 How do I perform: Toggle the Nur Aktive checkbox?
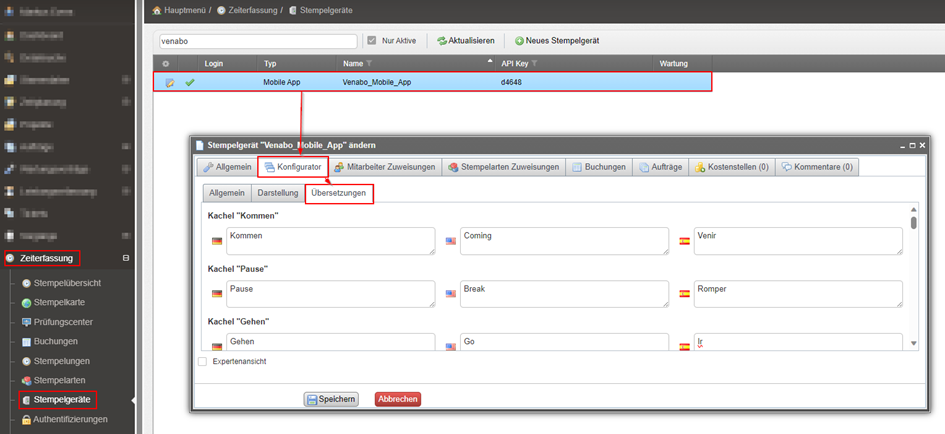tap(373, 41)
